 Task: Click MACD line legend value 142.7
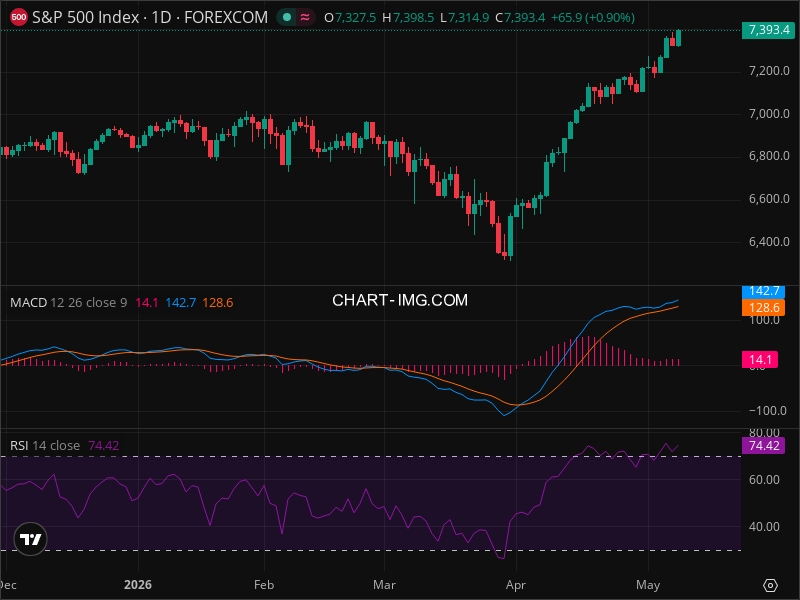tap(181, 303)
